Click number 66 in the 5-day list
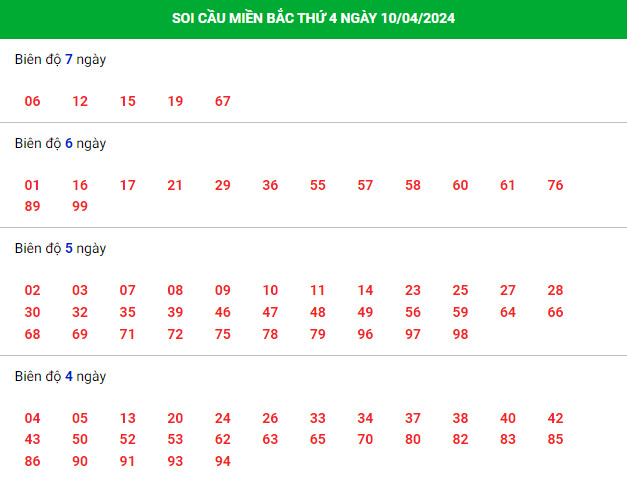Viewport: 627px width, 480px height. [x=555, y=312]
